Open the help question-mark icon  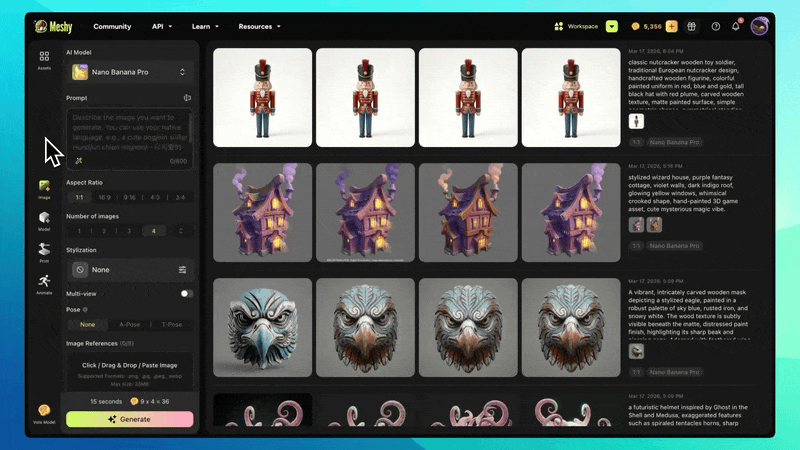716,27
